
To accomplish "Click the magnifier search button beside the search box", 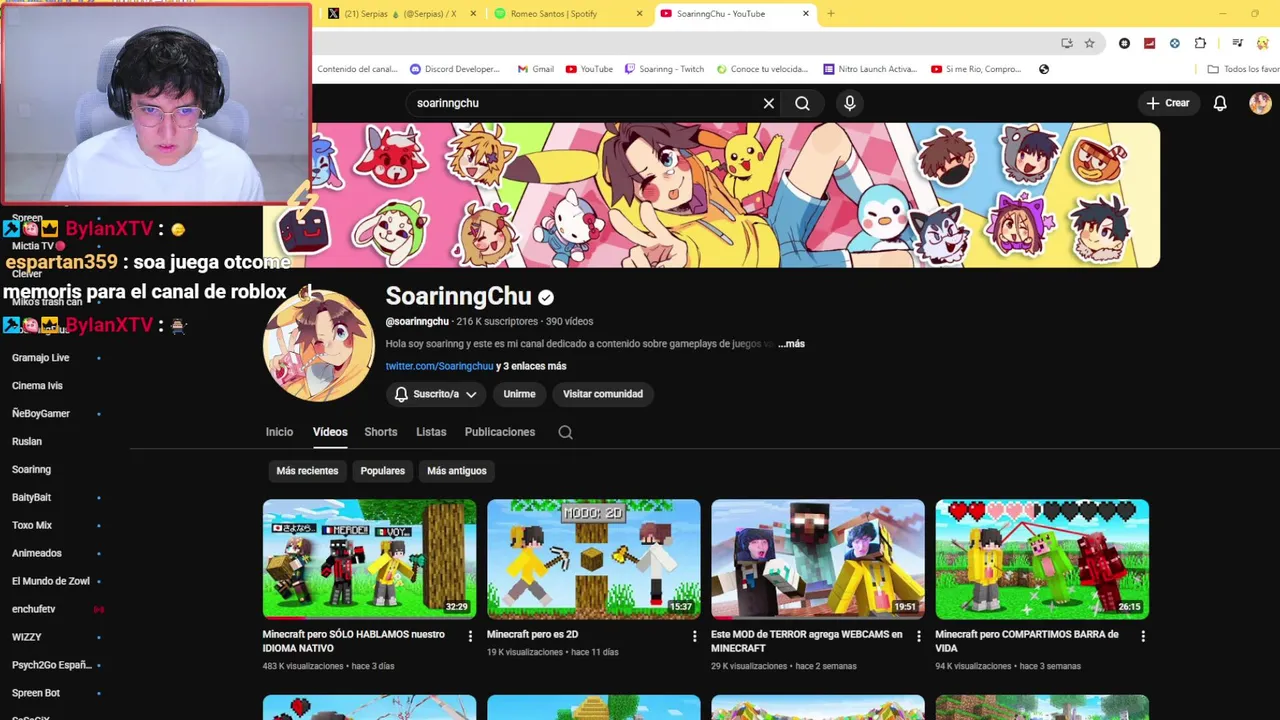I will (802, 103).
